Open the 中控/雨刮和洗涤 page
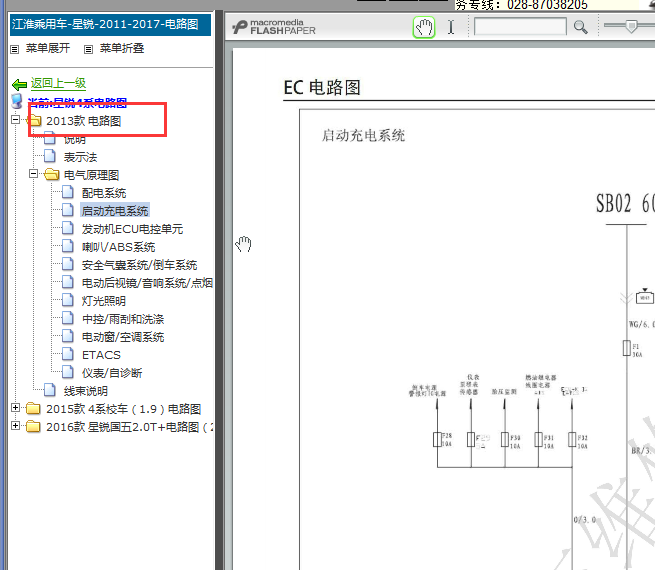The image size is (655, 570). click(x=123, y=319)
